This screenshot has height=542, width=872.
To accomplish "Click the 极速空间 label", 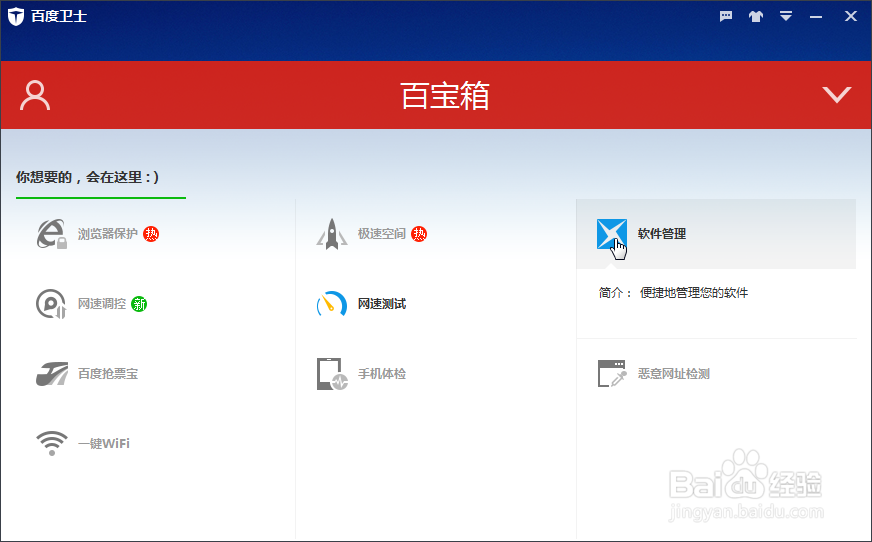I will click(382, 234).
